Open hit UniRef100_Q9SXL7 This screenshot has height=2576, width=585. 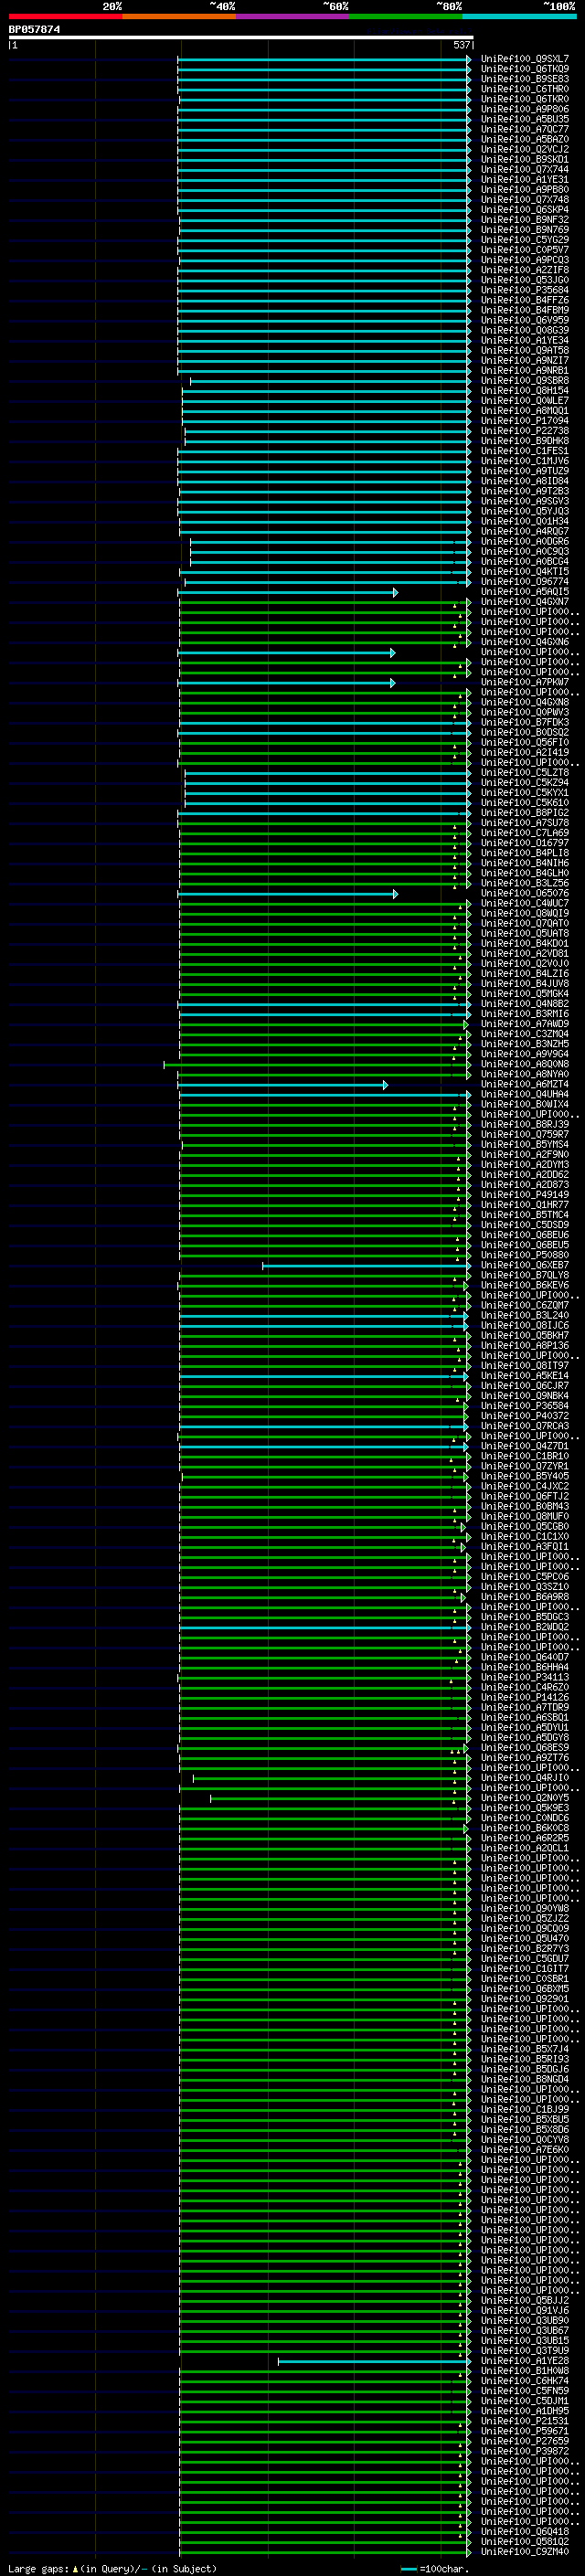pyautogui.click(x=525, y=59)
